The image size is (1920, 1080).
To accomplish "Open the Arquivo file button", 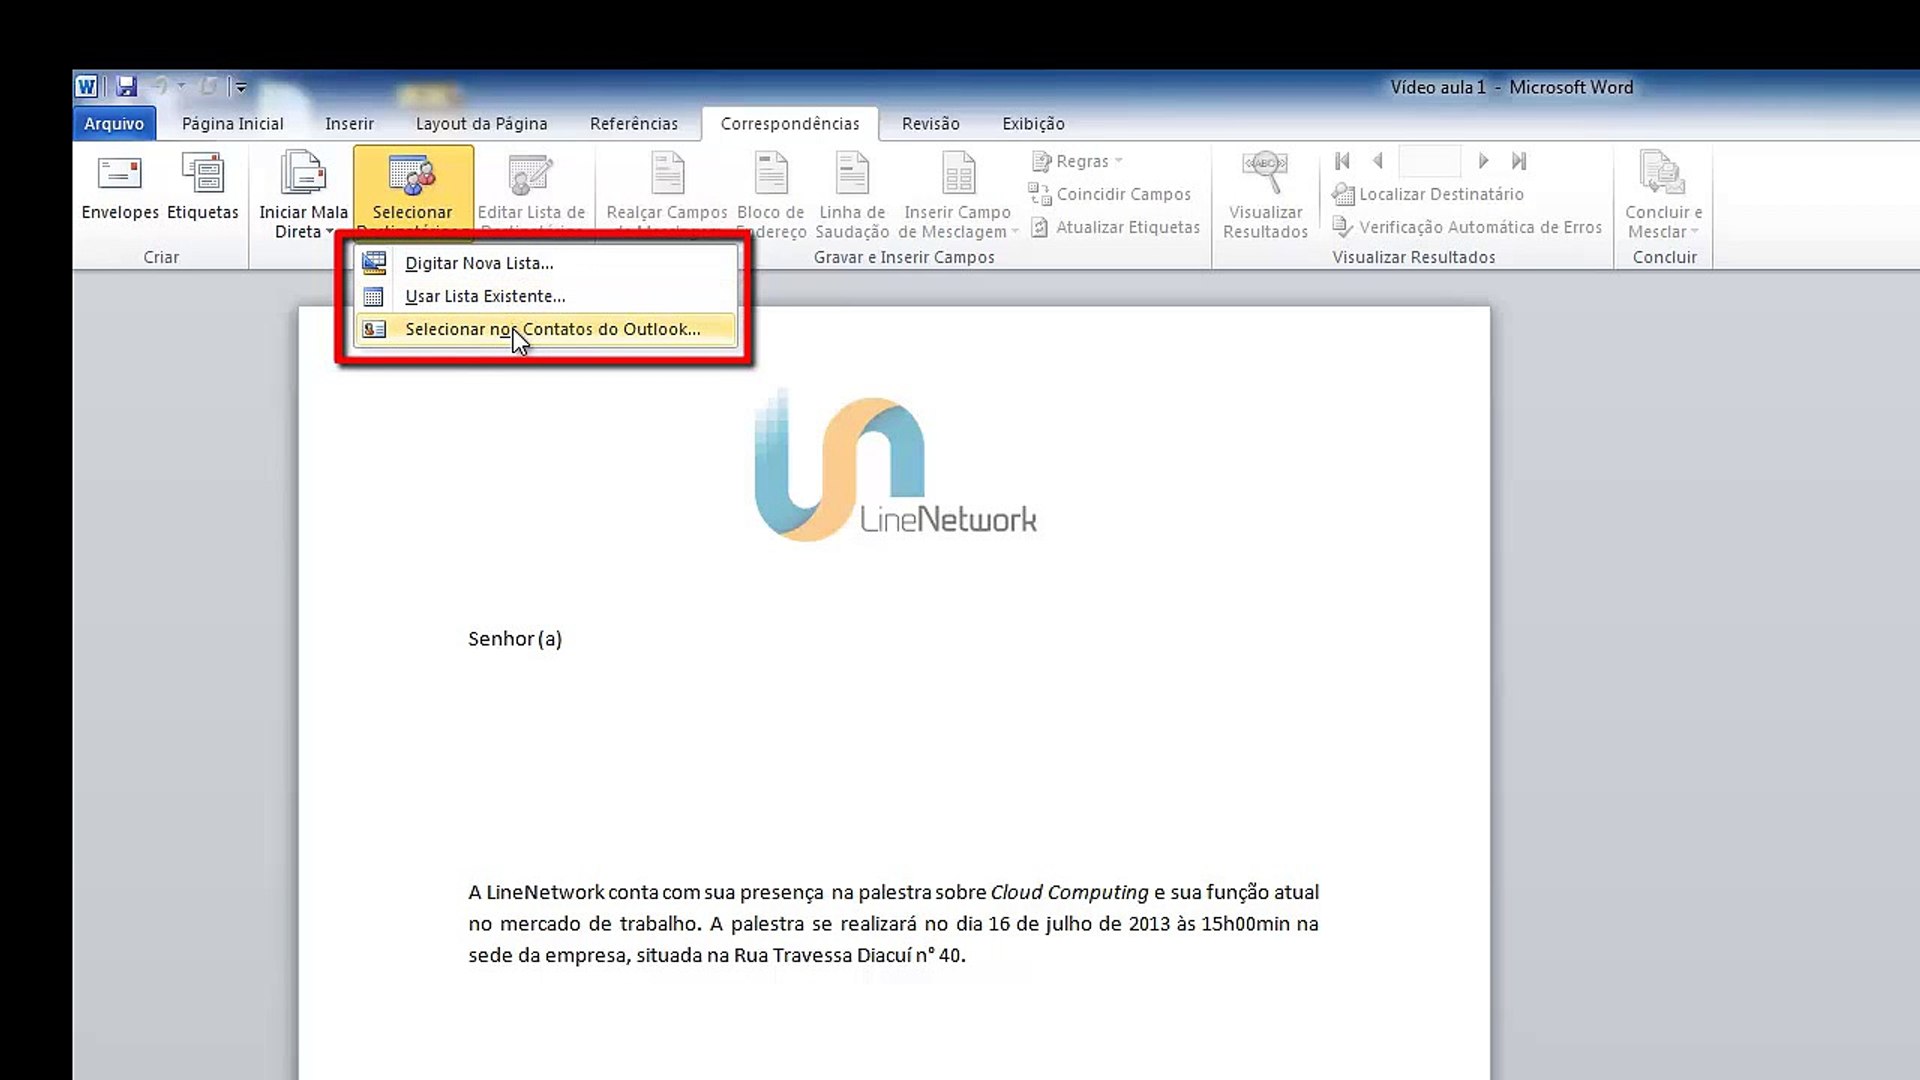I will [114, 124].
